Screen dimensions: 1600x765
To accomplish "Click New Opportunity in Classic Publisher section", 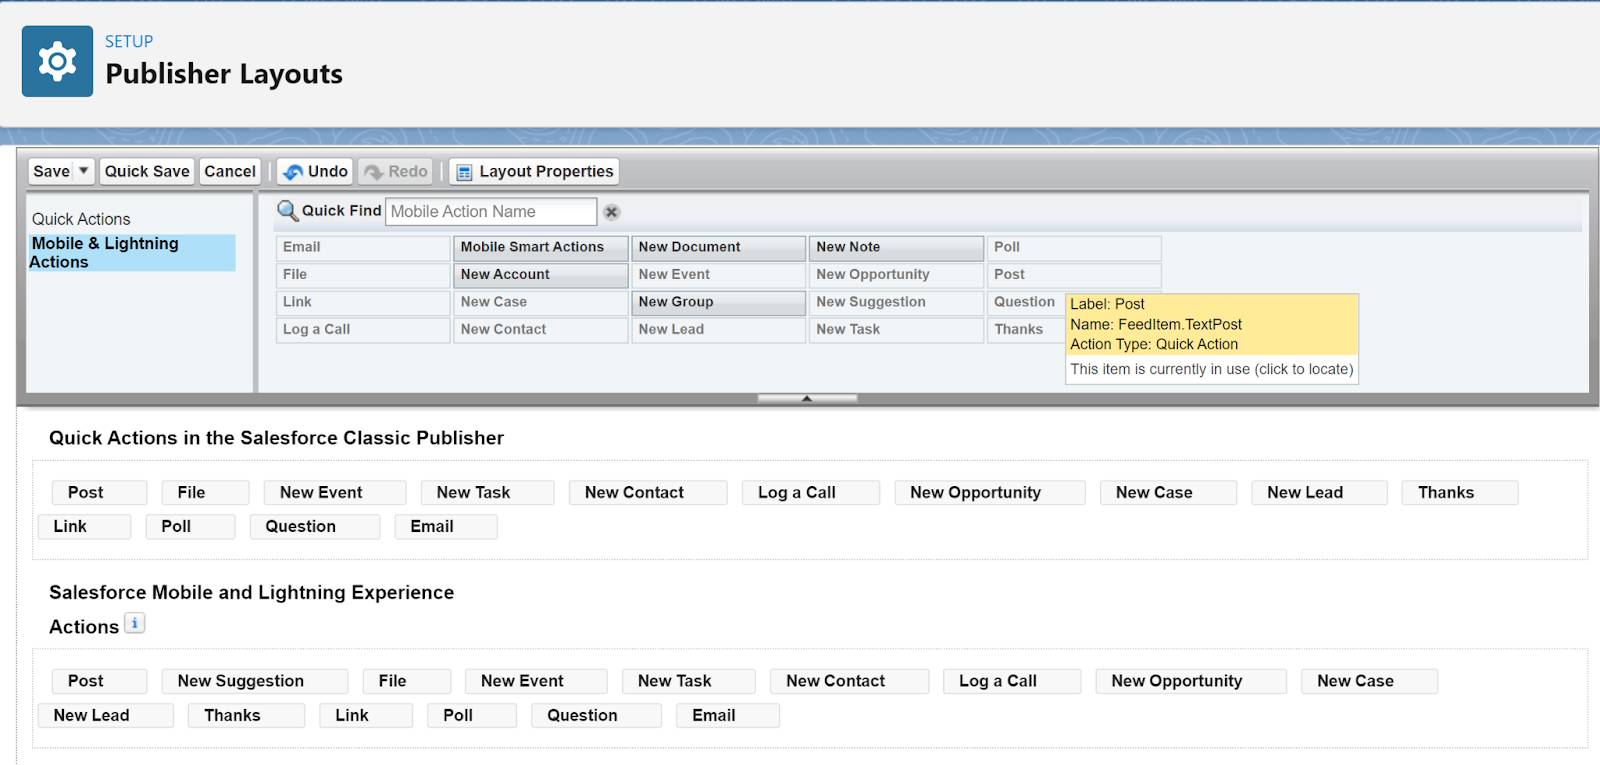I will click(x=990, y=493).
